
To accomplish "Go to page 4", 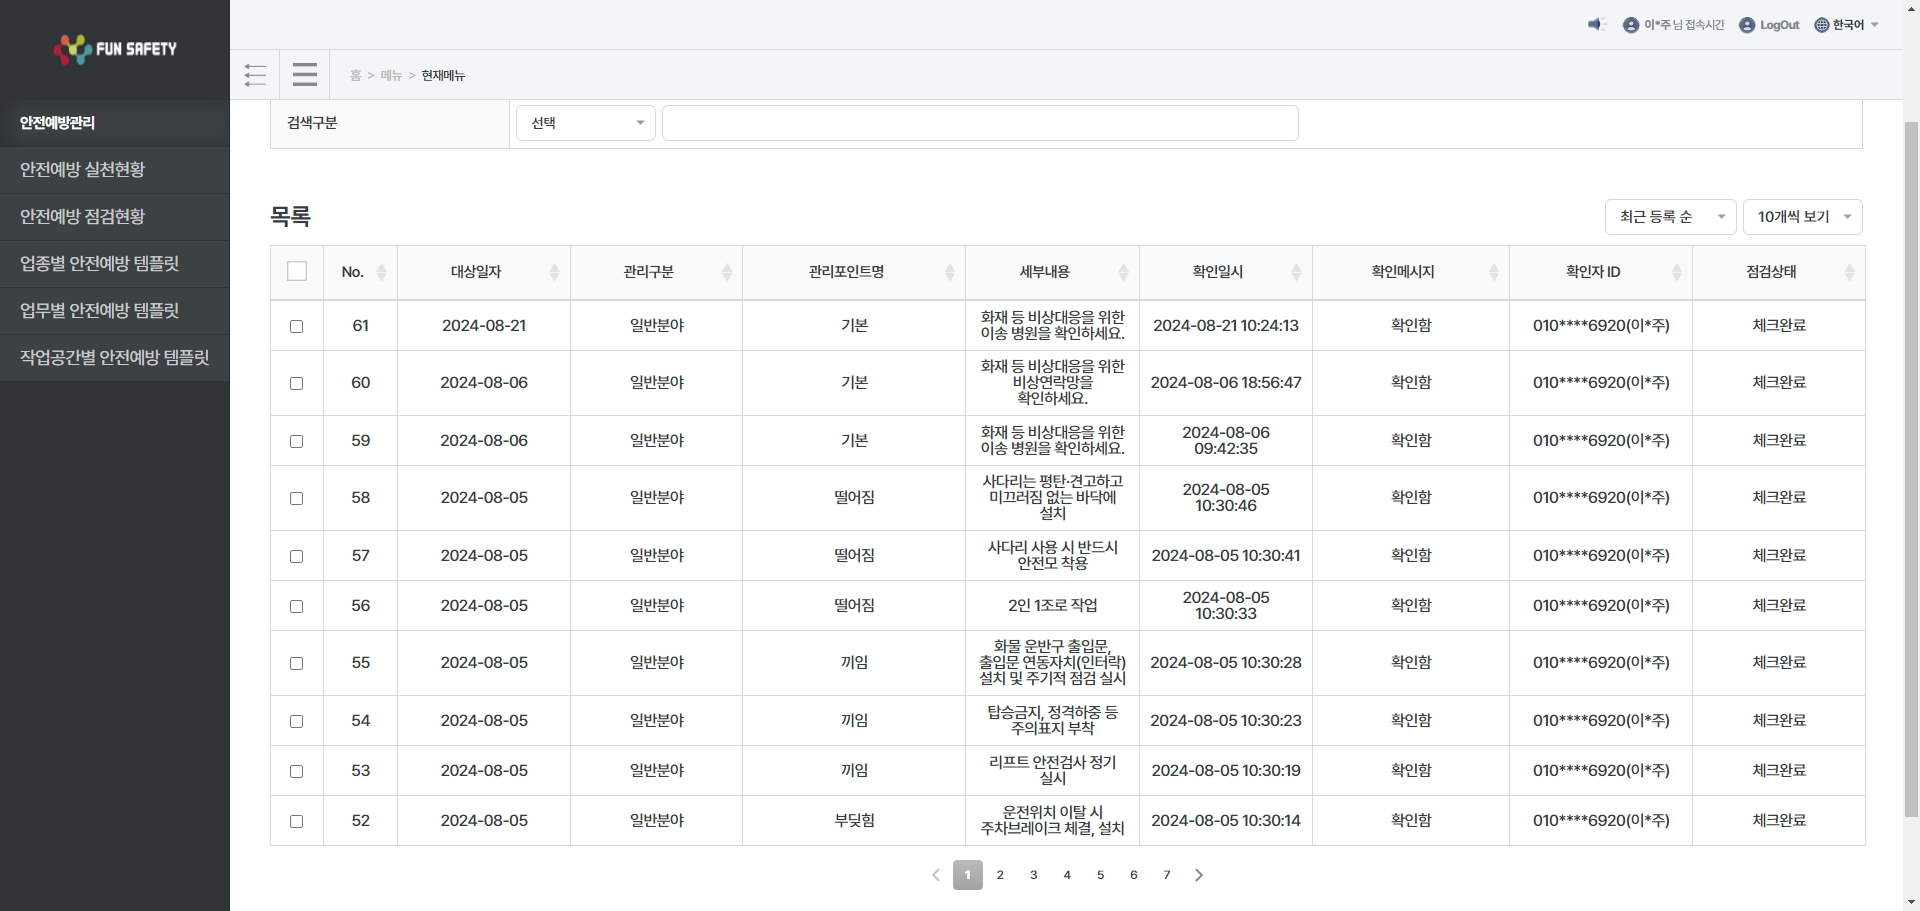I will pyautogui.click(x=1067, y=875).
